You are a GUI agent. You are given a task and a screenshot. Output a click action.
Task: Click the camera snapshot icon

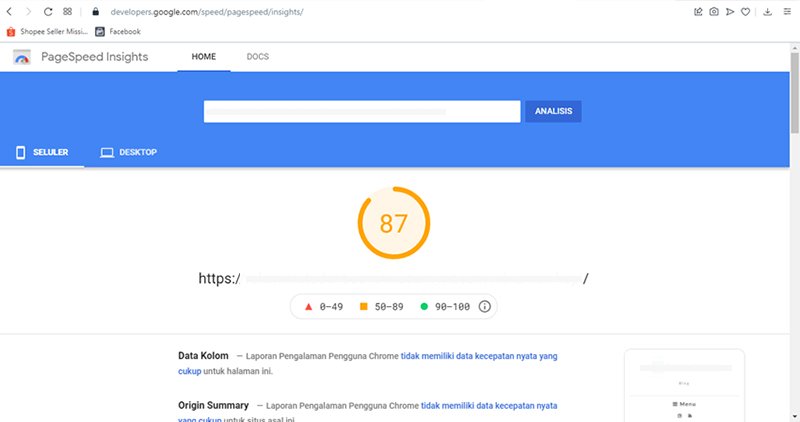tap(714, 11)
